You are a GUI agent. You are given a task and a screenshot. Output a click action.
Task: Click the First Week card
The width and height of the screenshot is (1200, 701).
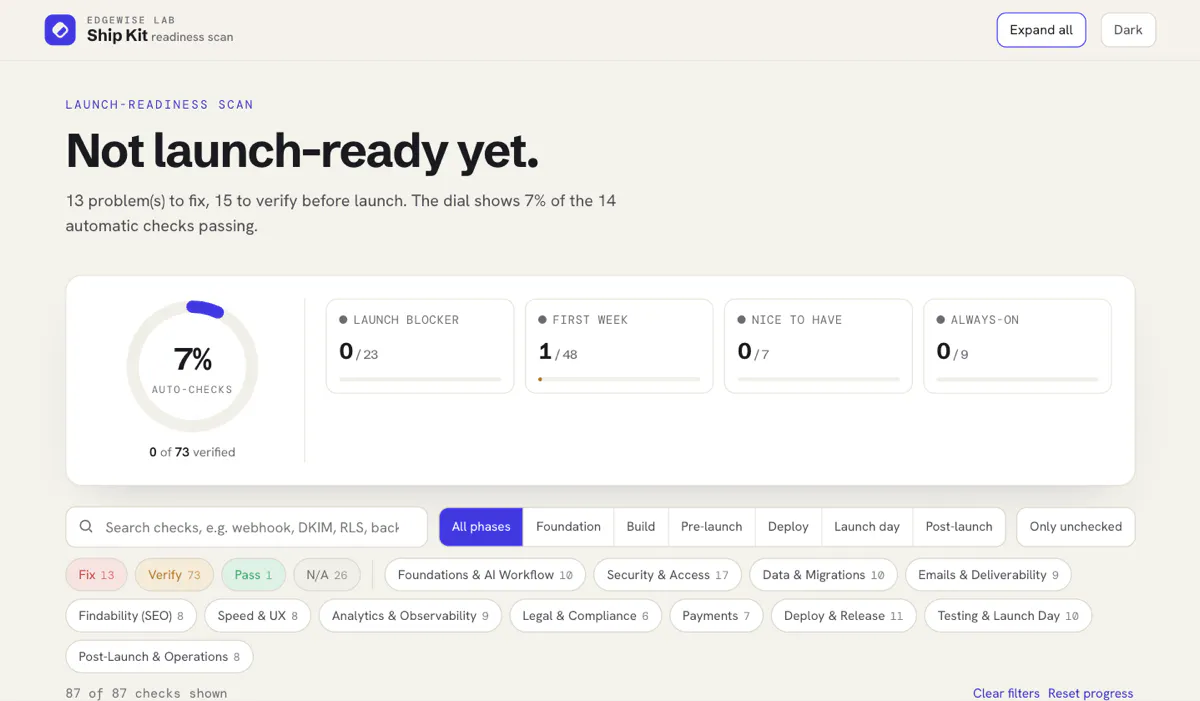[x=619, y=346]
